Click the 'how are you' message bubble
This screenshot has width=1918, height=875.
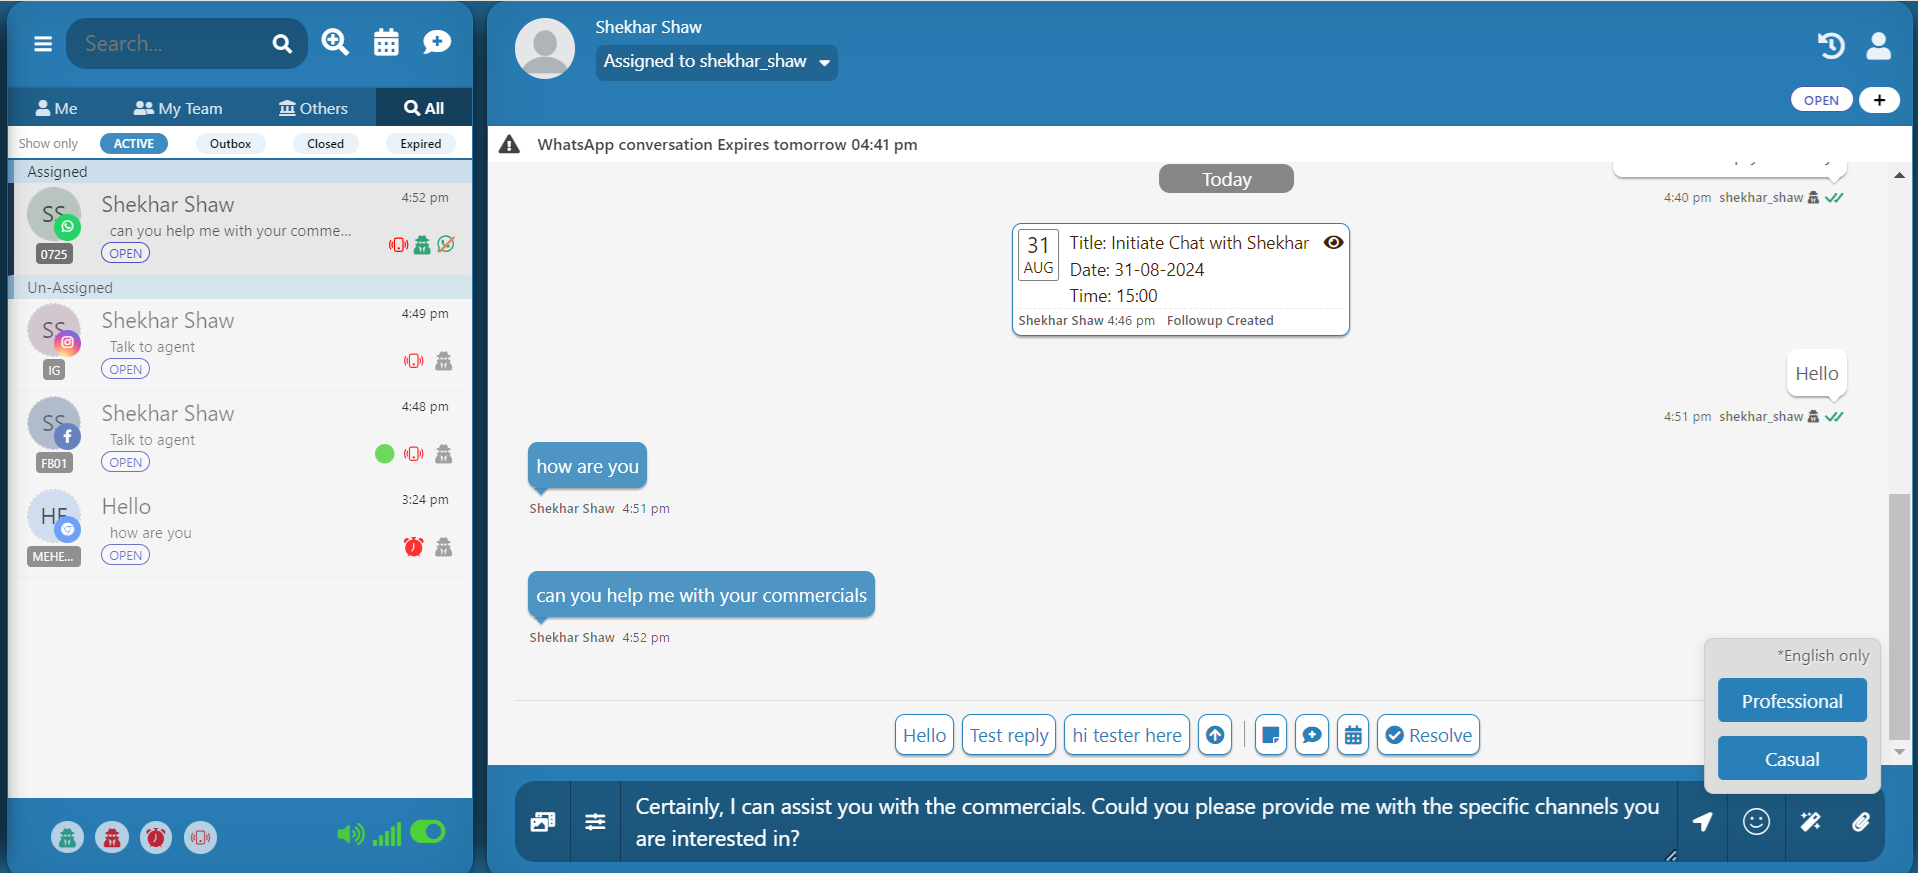click(x=587, y=466)
